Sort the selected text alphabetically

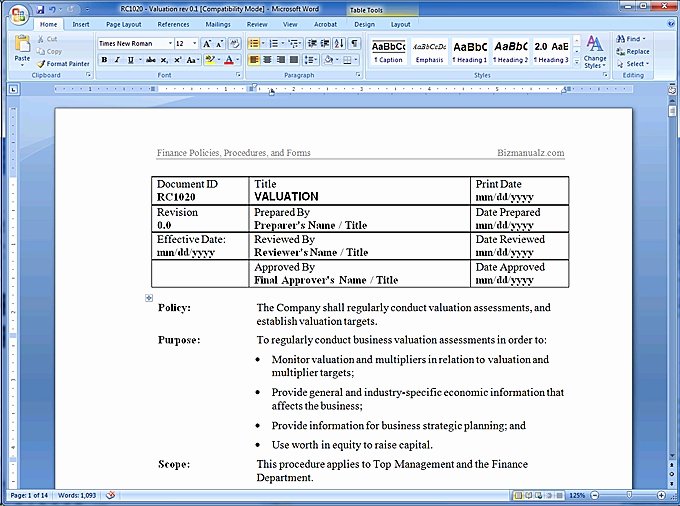tap(340, 43)
